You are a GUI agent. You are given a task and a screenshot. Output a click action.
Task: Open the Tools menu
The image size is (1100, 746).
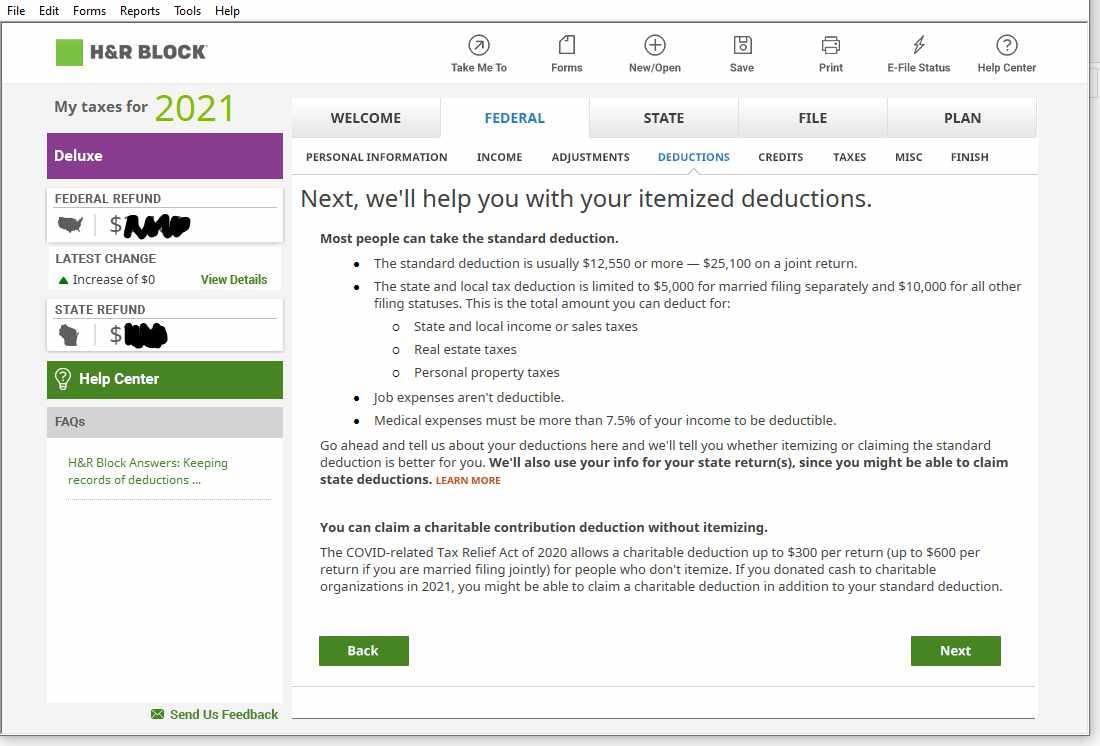[x=187, y=11]
